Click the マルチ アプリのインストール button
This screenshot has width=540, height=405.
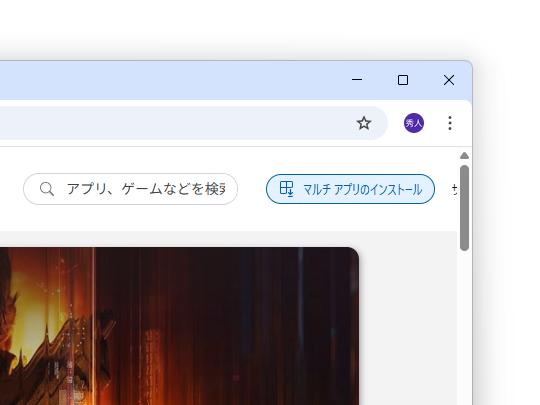[x=350, y=189]
